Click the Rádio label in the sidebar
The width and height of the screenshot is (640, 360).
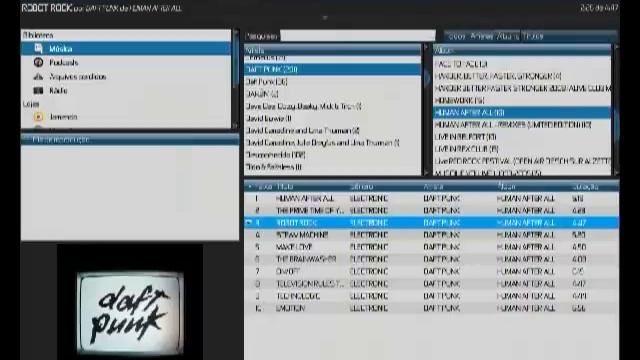[58, 91]
